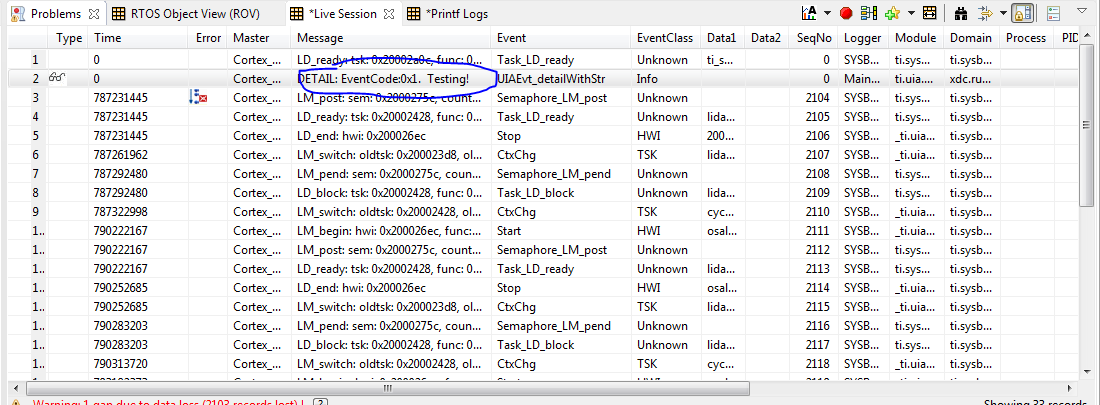Open Find with the binoculars icon
Viewport: 1100px width, 405px height.
(962, 13)
